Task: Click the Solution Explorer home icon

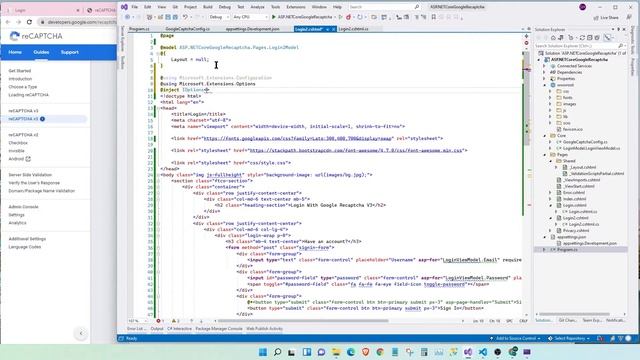Action: click(553, 38)
